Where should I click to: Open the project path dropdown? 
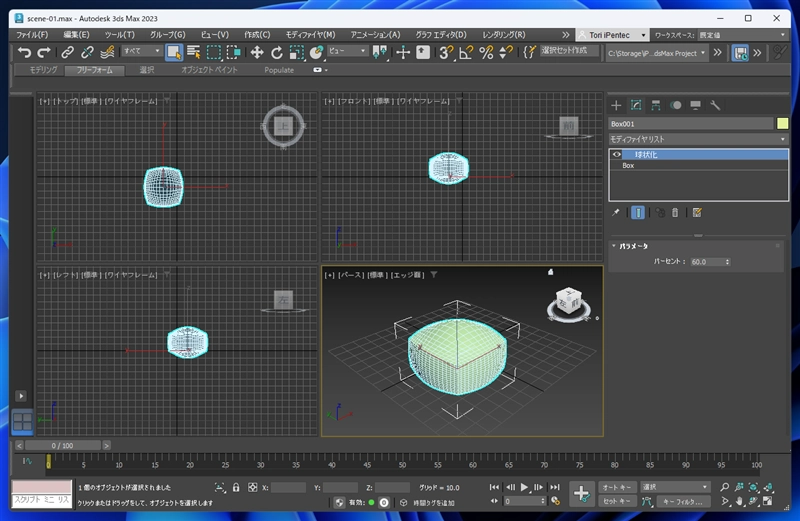tap(657, 53)
